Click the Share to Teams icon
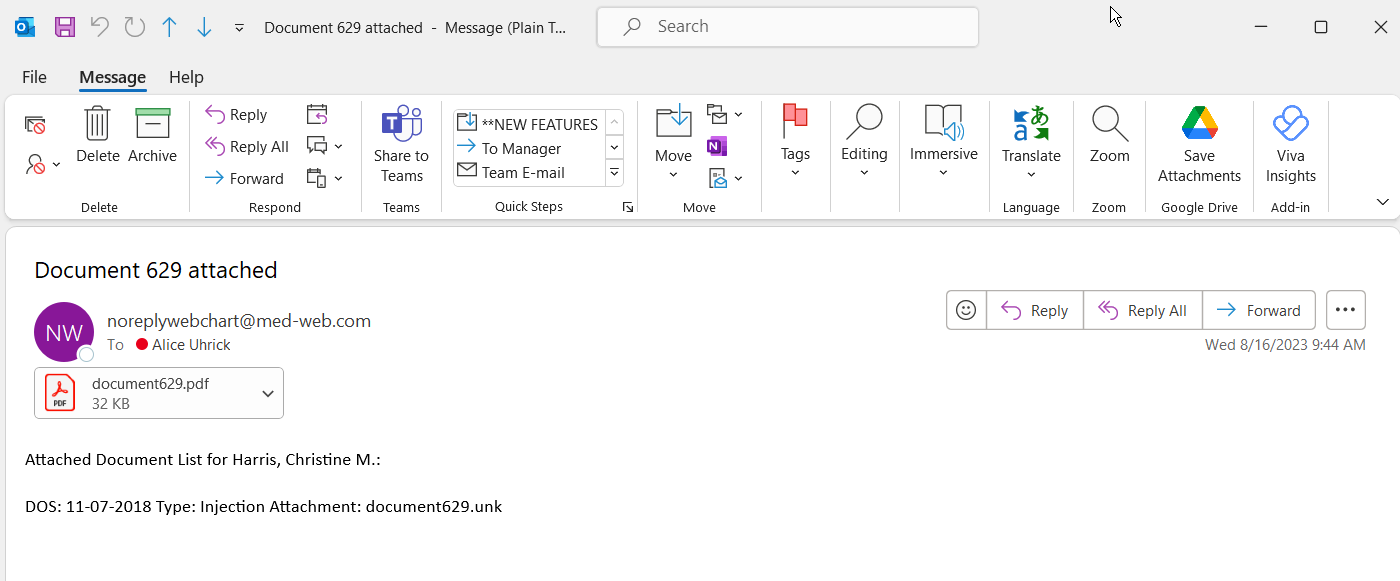 [401, 125]
